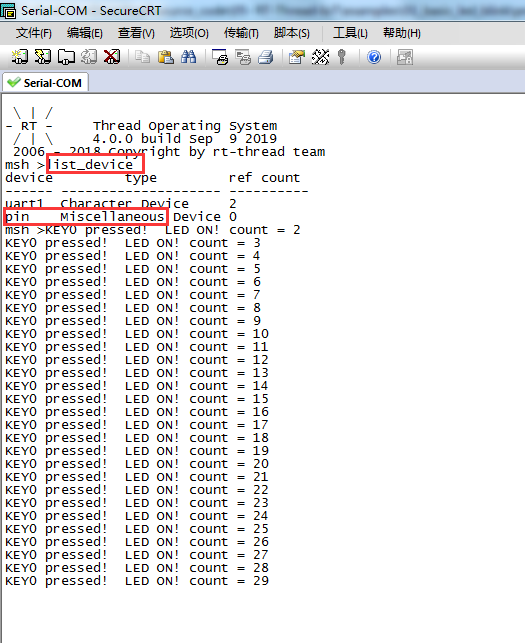Open the 文件(F) menu
Image resolution: width=525 pixels, height=643 pixels.
(34, 33)
